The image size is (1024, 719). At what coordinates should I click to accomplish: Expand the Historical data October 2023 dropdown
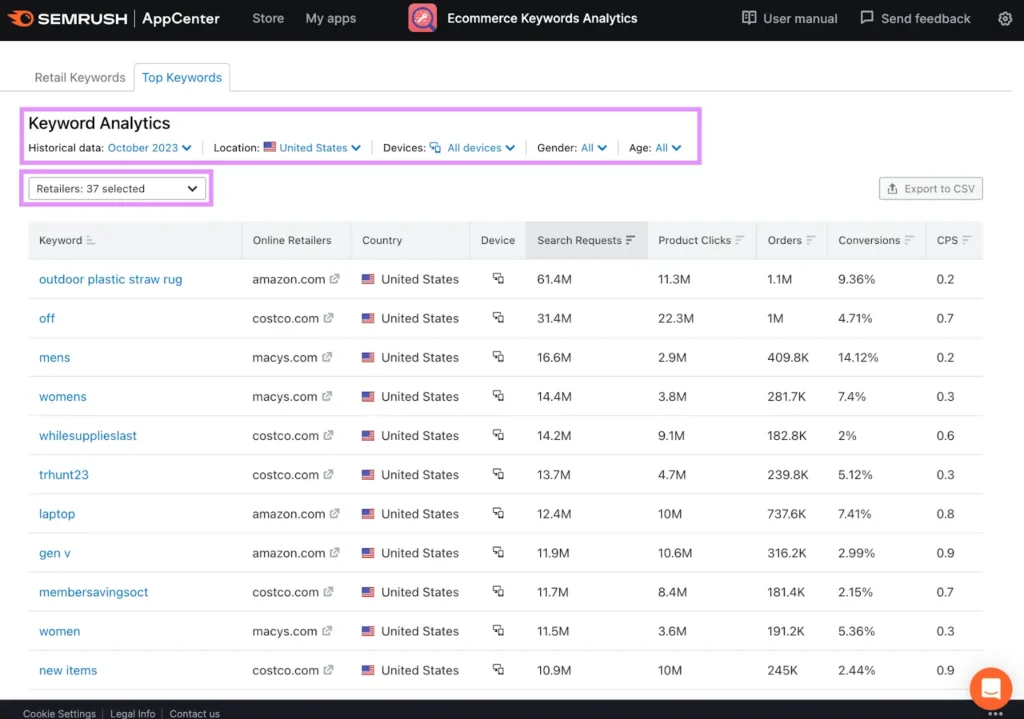150,148
